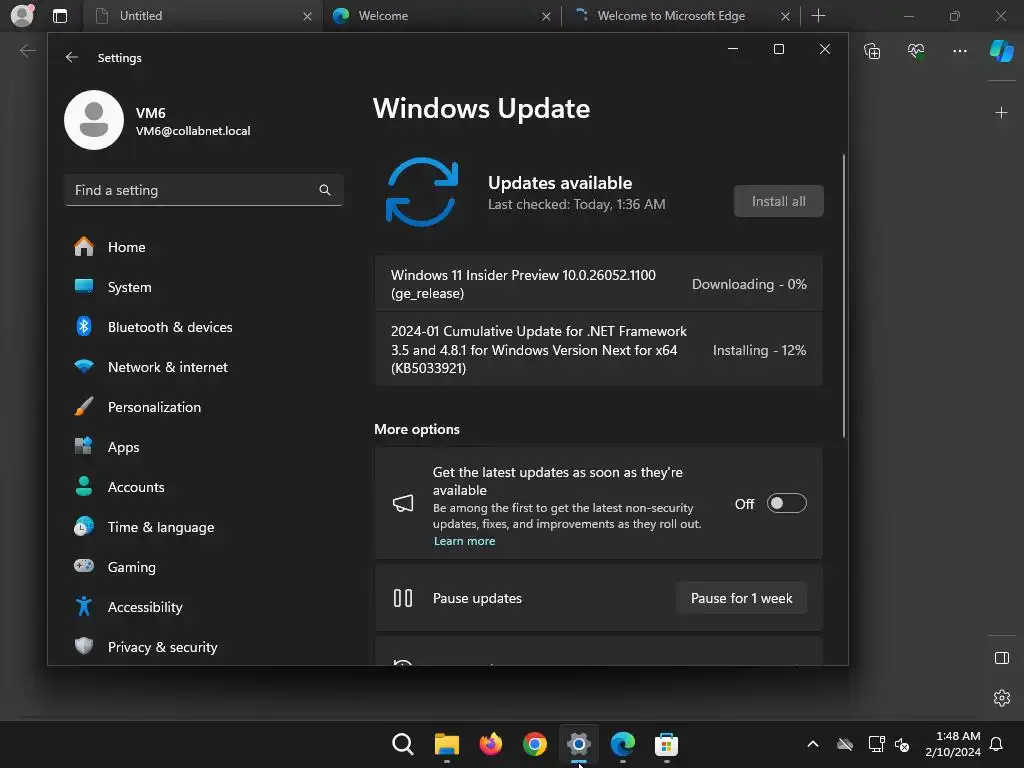Toggle the Edge sidebar panel icon
1024x768 pixels.
[1002, 658]
